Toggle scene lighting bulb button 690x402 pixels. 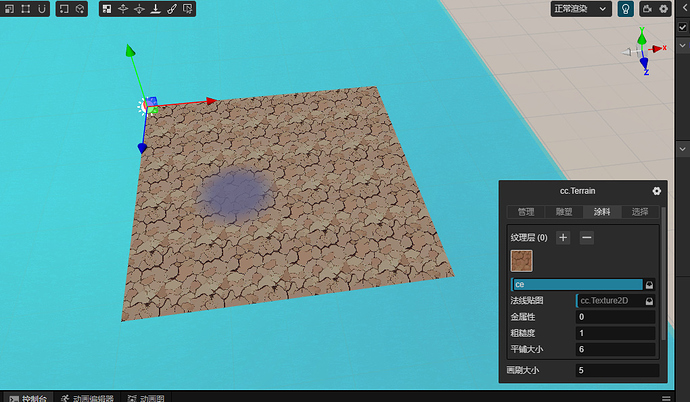point(626,9)
